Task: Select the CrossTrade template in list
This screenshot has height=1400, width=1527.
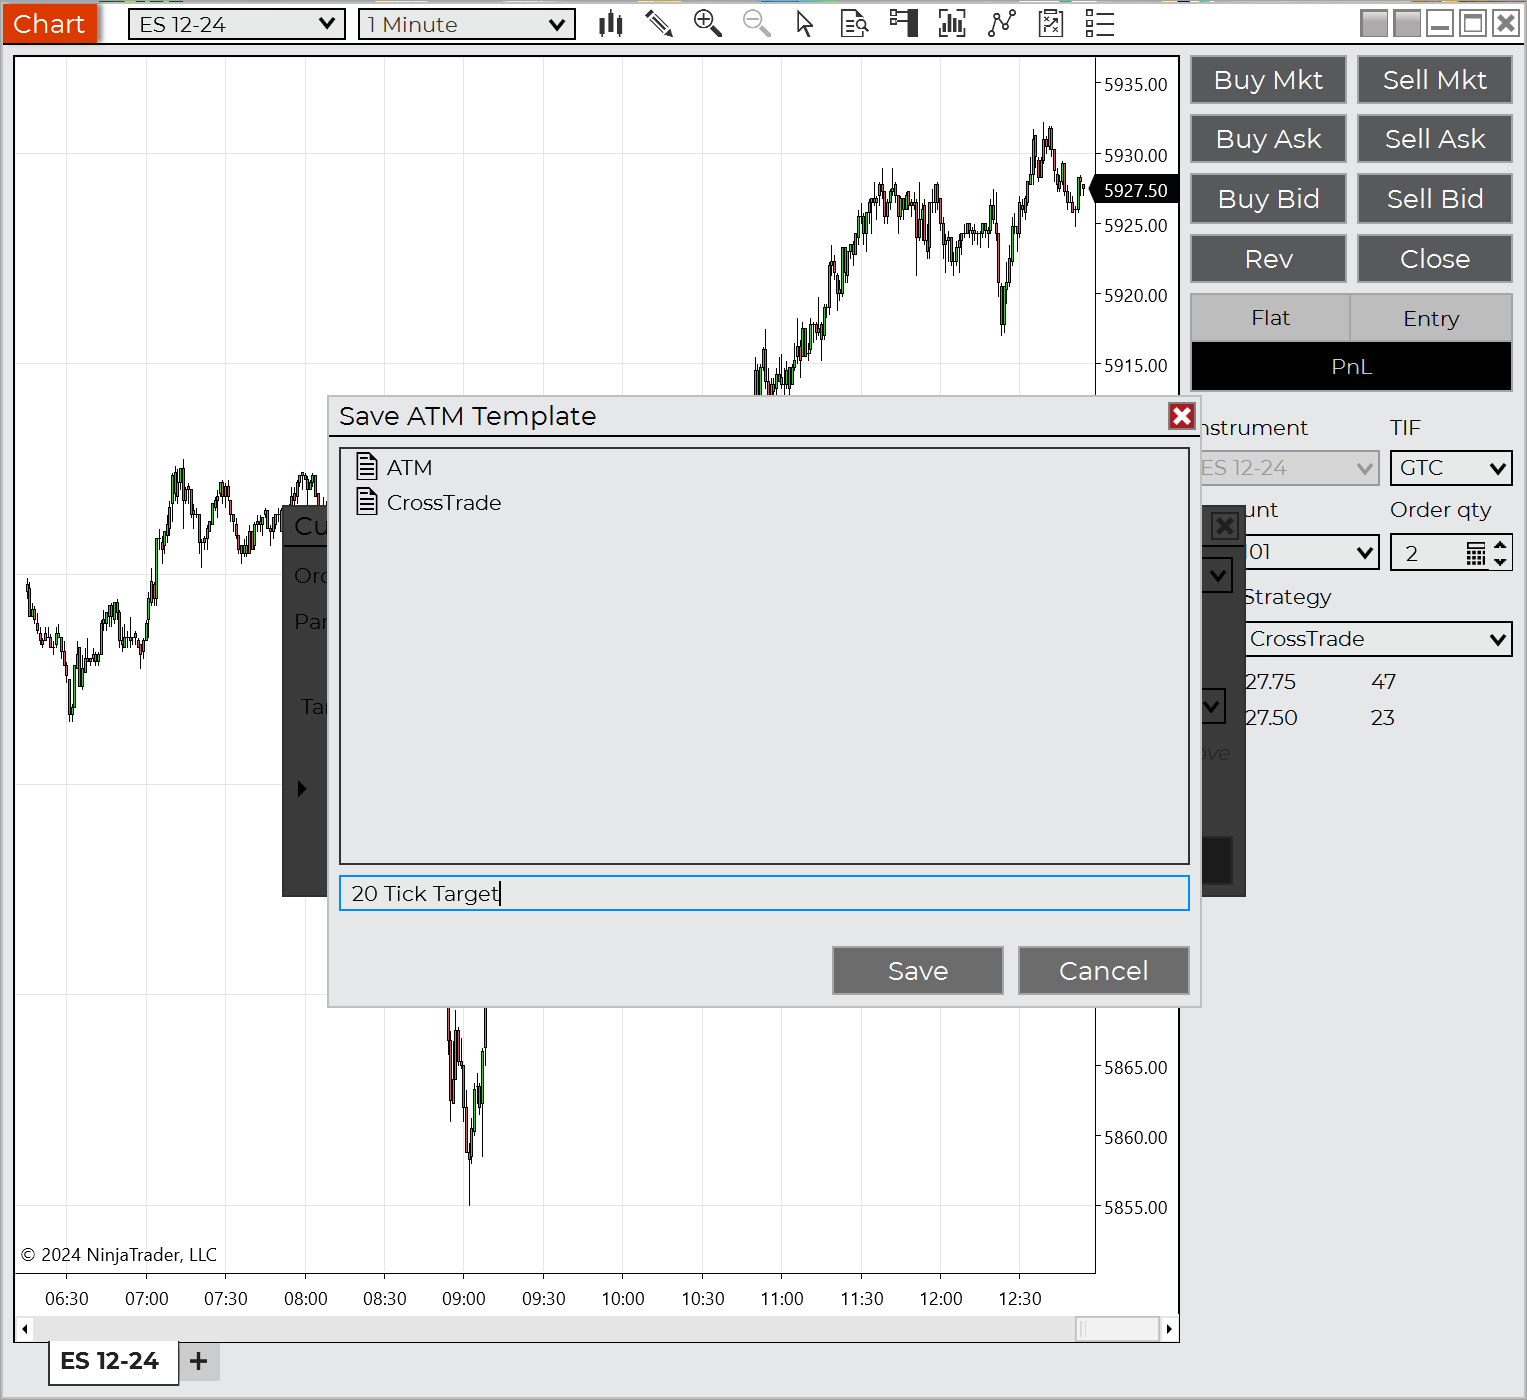Action: 443,503
